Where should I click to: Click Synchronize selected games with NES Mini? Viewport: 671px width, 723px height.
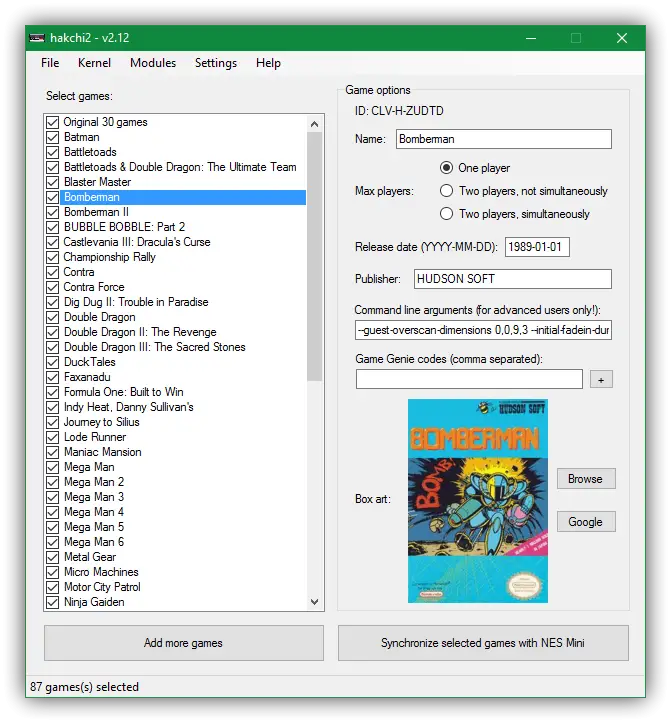483,643
